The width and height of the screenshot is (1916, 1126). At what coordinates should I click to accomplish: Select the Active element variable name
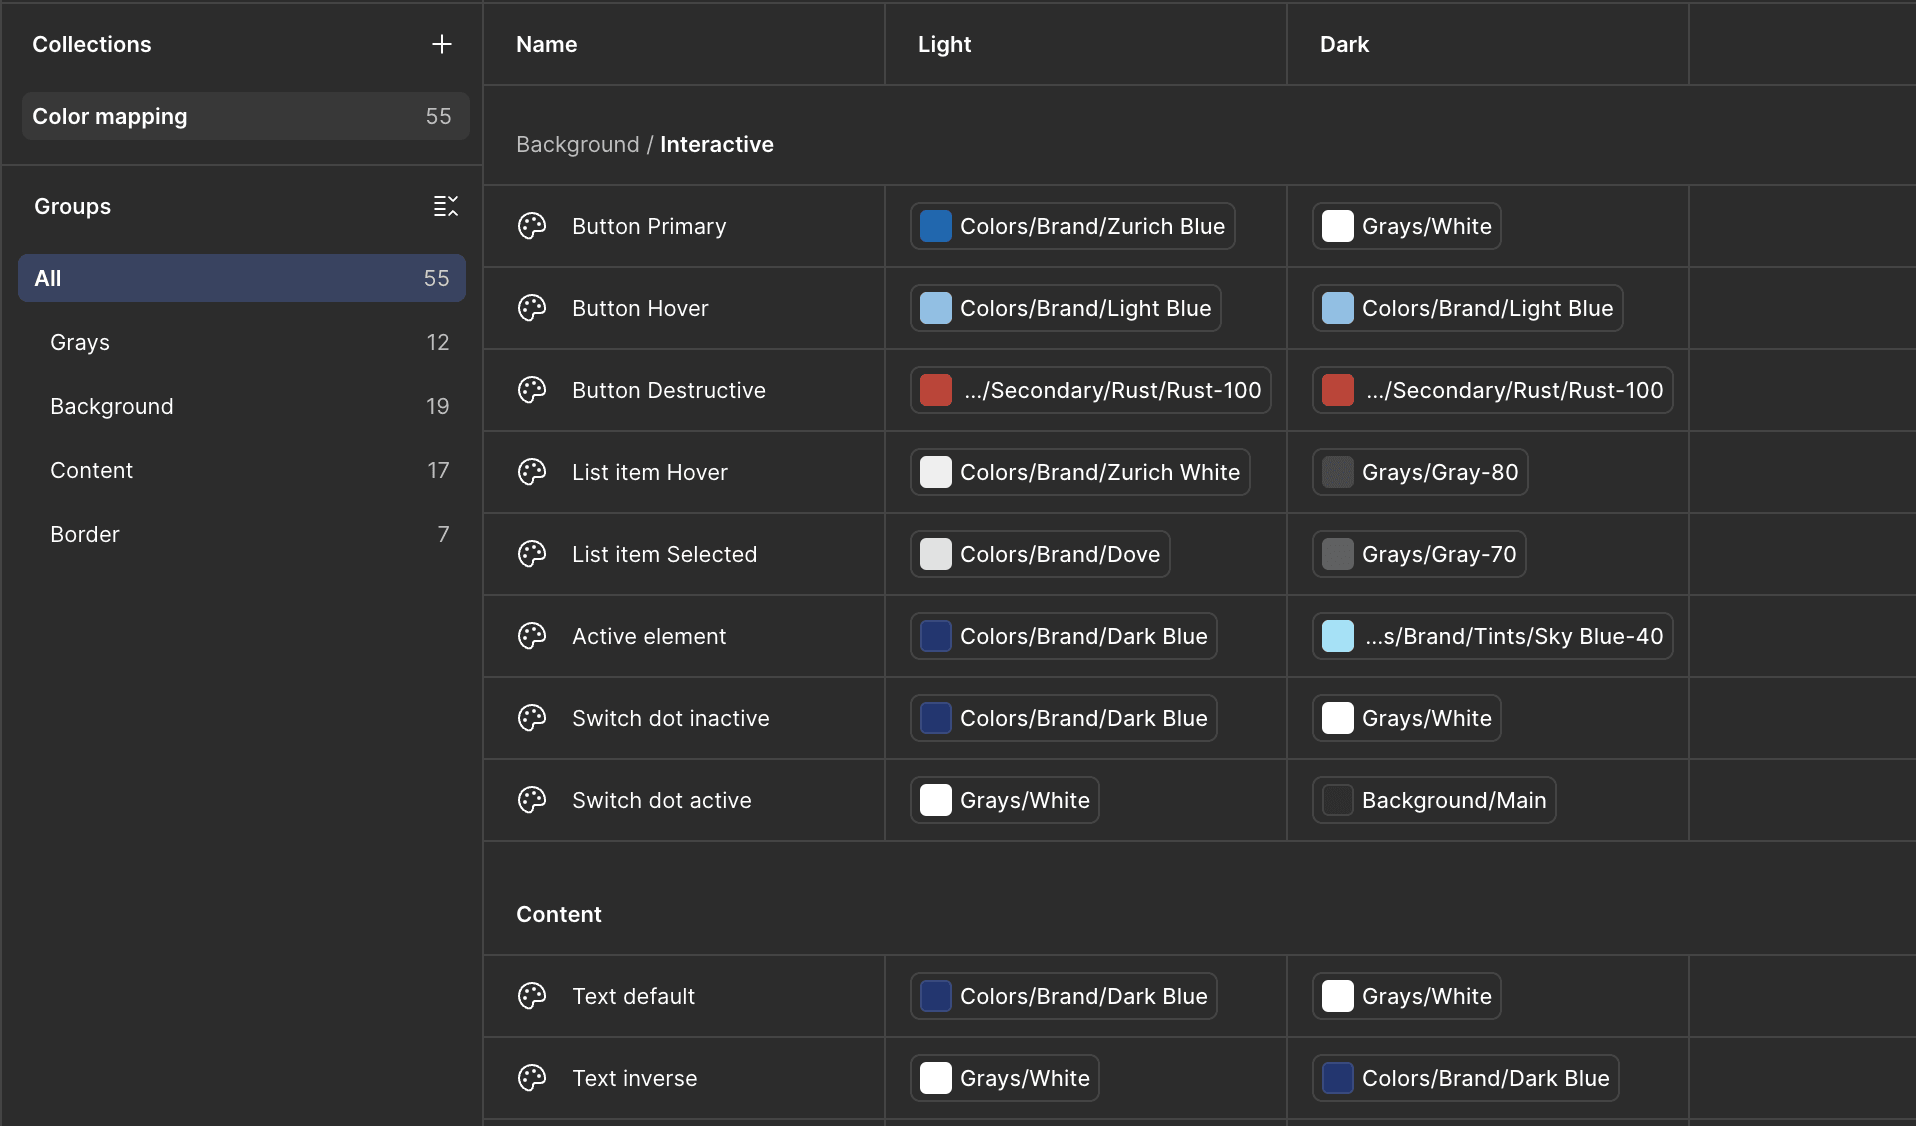tap(649, 636)
